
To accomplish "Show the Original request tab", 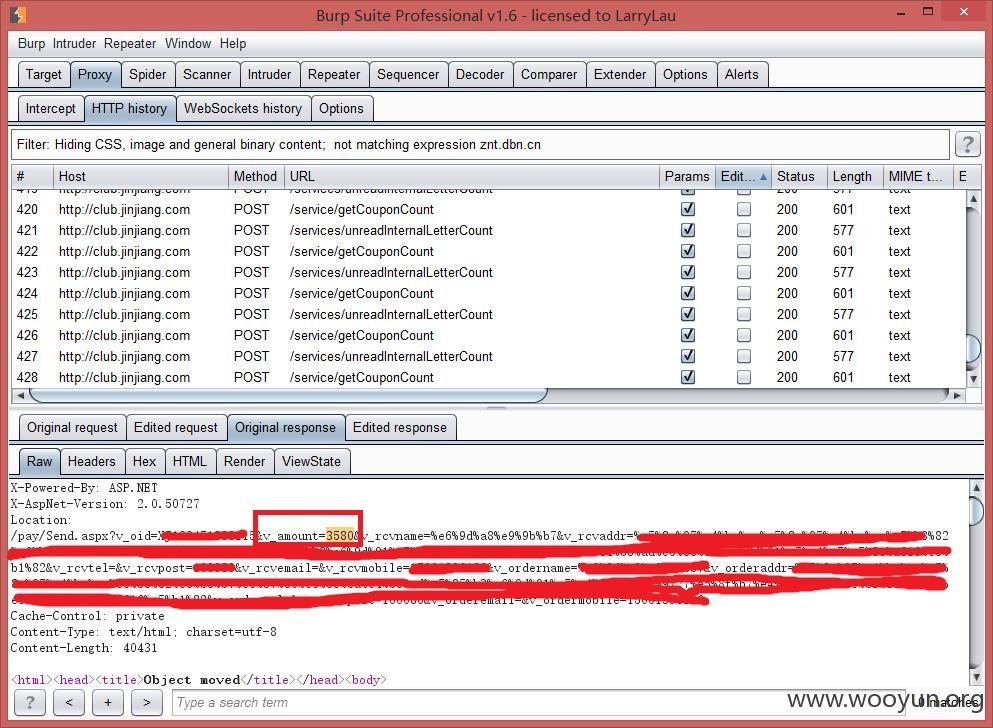I will (72, 428).
